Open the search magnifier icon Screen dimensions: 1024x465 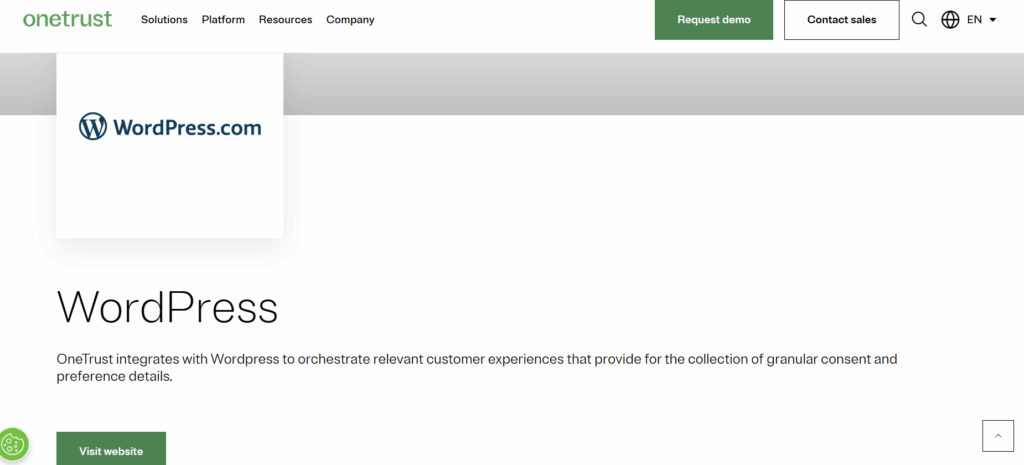[919, 20]
